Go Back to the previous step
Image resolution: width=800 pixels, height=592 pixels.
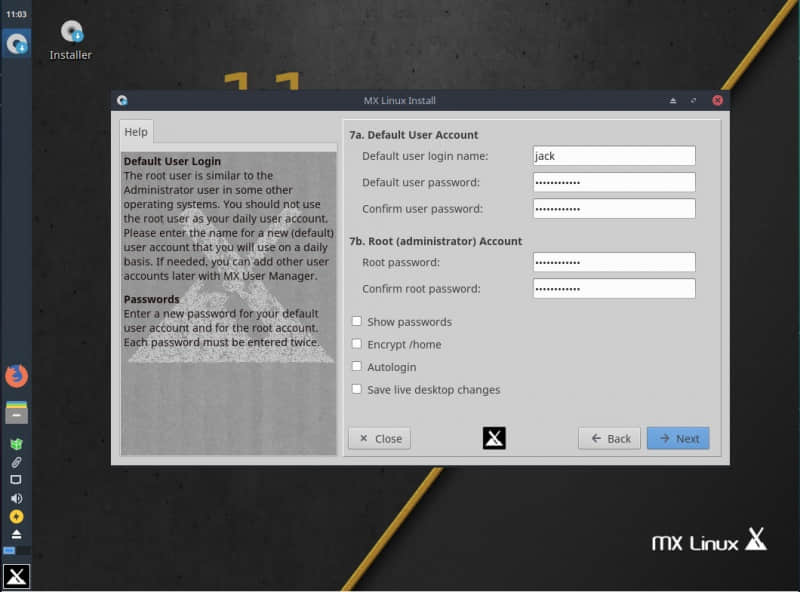click(x=609, y=438)
